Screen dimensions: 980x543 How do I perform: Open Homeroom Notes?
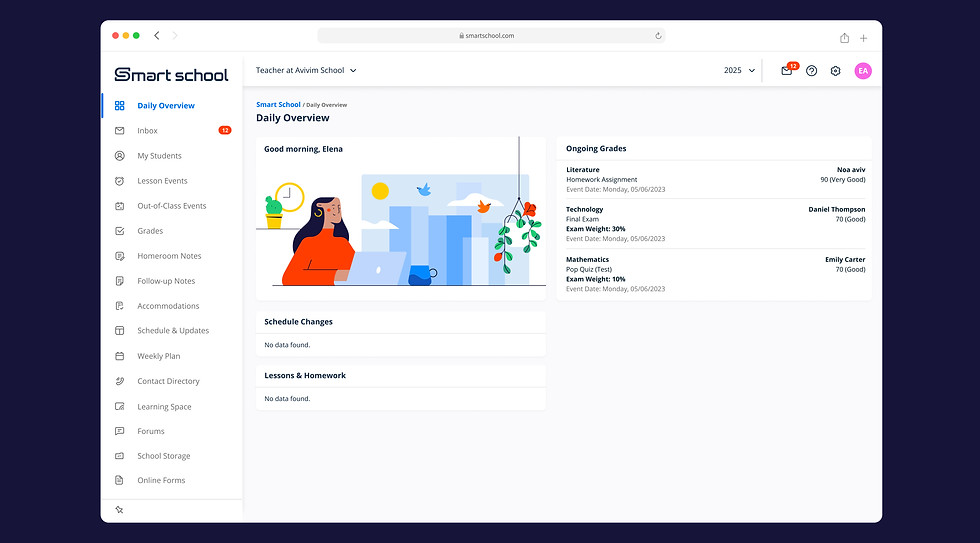point(169,256)
